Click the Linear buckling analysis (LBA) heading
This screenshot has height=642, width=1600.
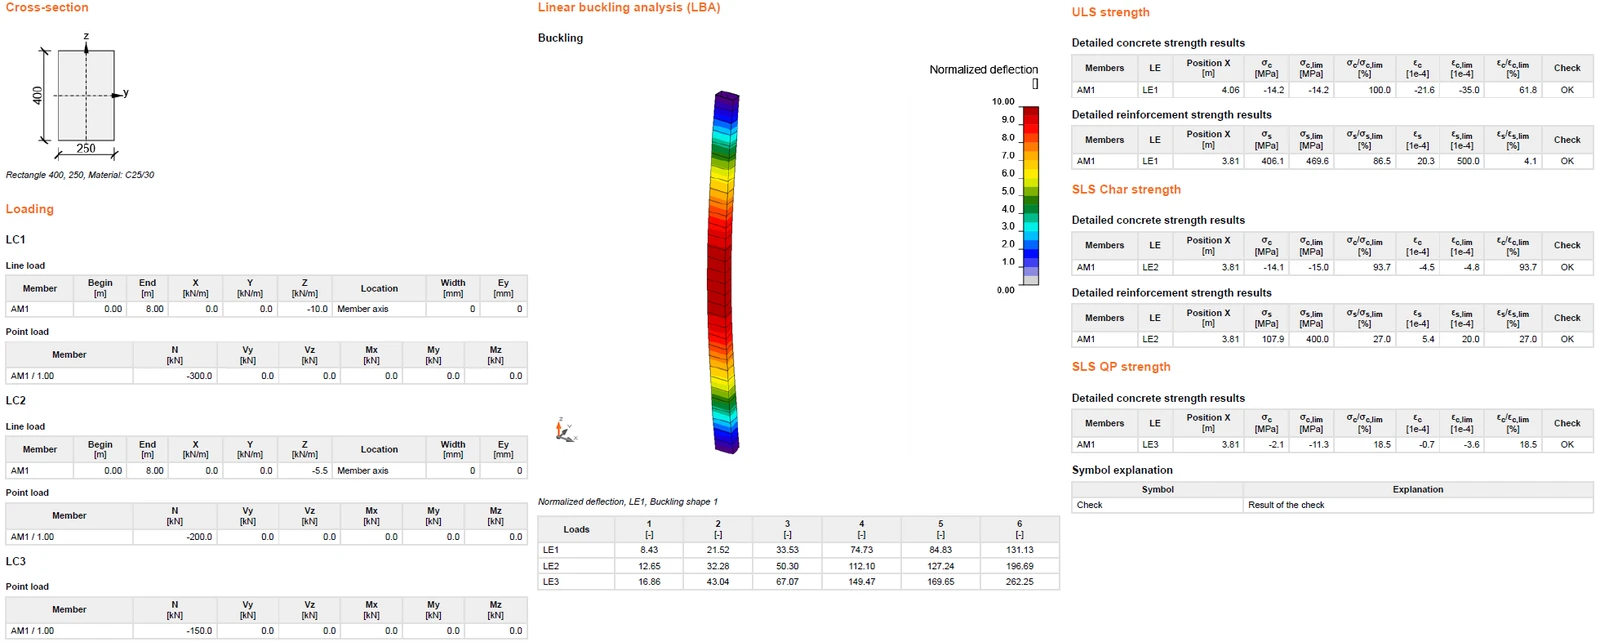tap(629, 7)
